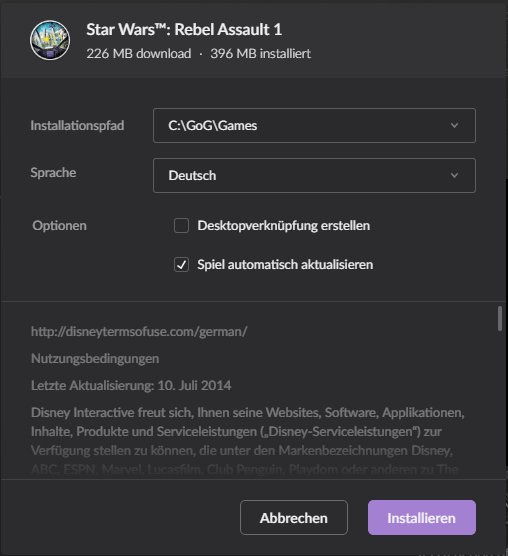Click the Installationspfad label

tap(77, 126)
